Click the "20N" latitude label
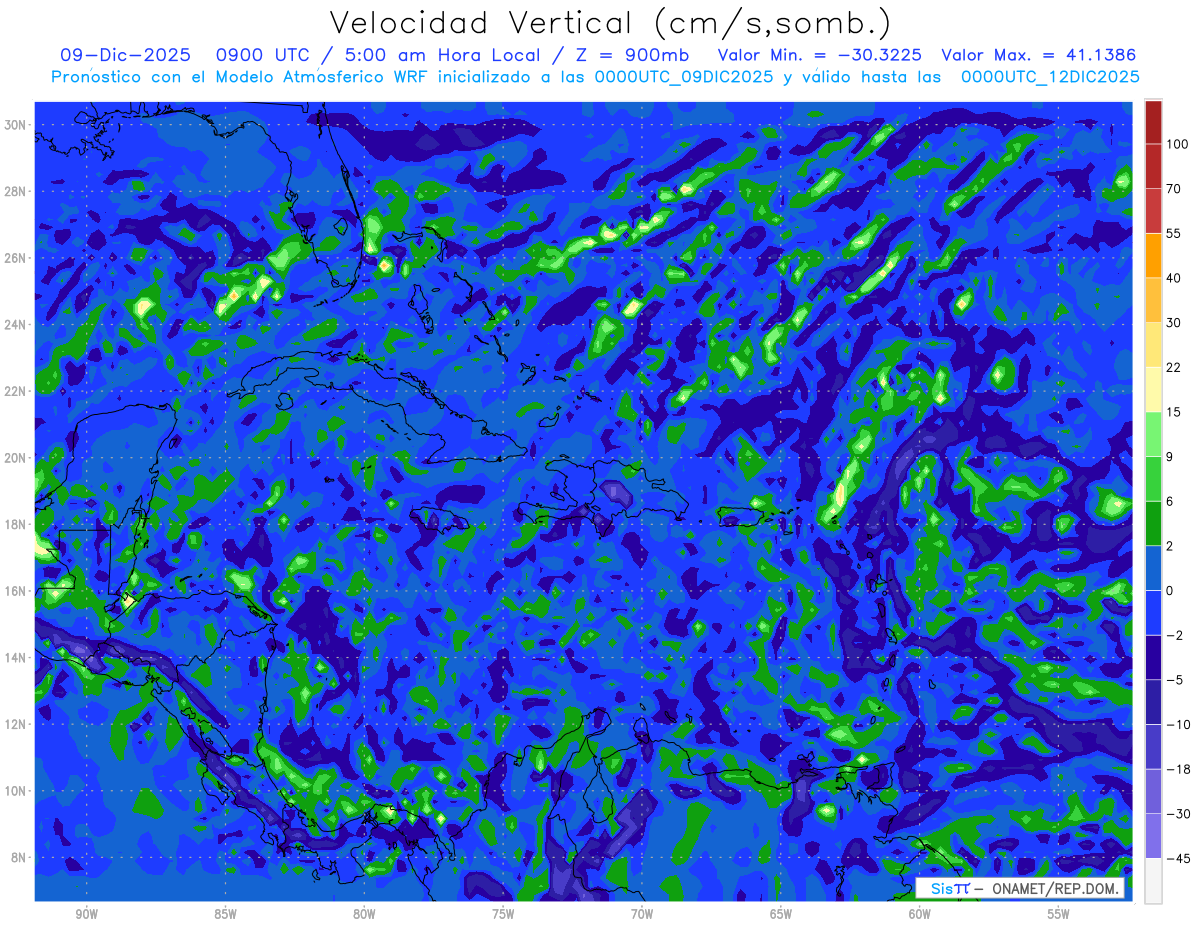1200x927 pixels. click(16, 458)
